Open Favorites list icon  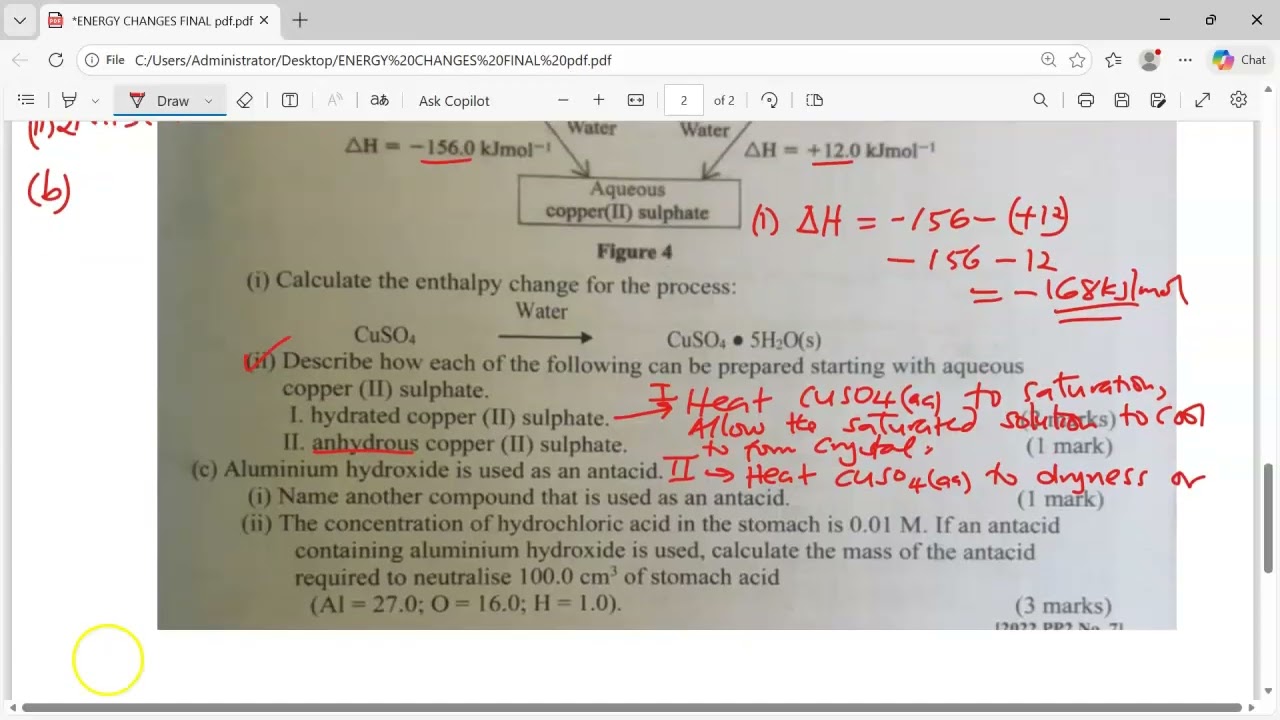[x=1114, y=60]
